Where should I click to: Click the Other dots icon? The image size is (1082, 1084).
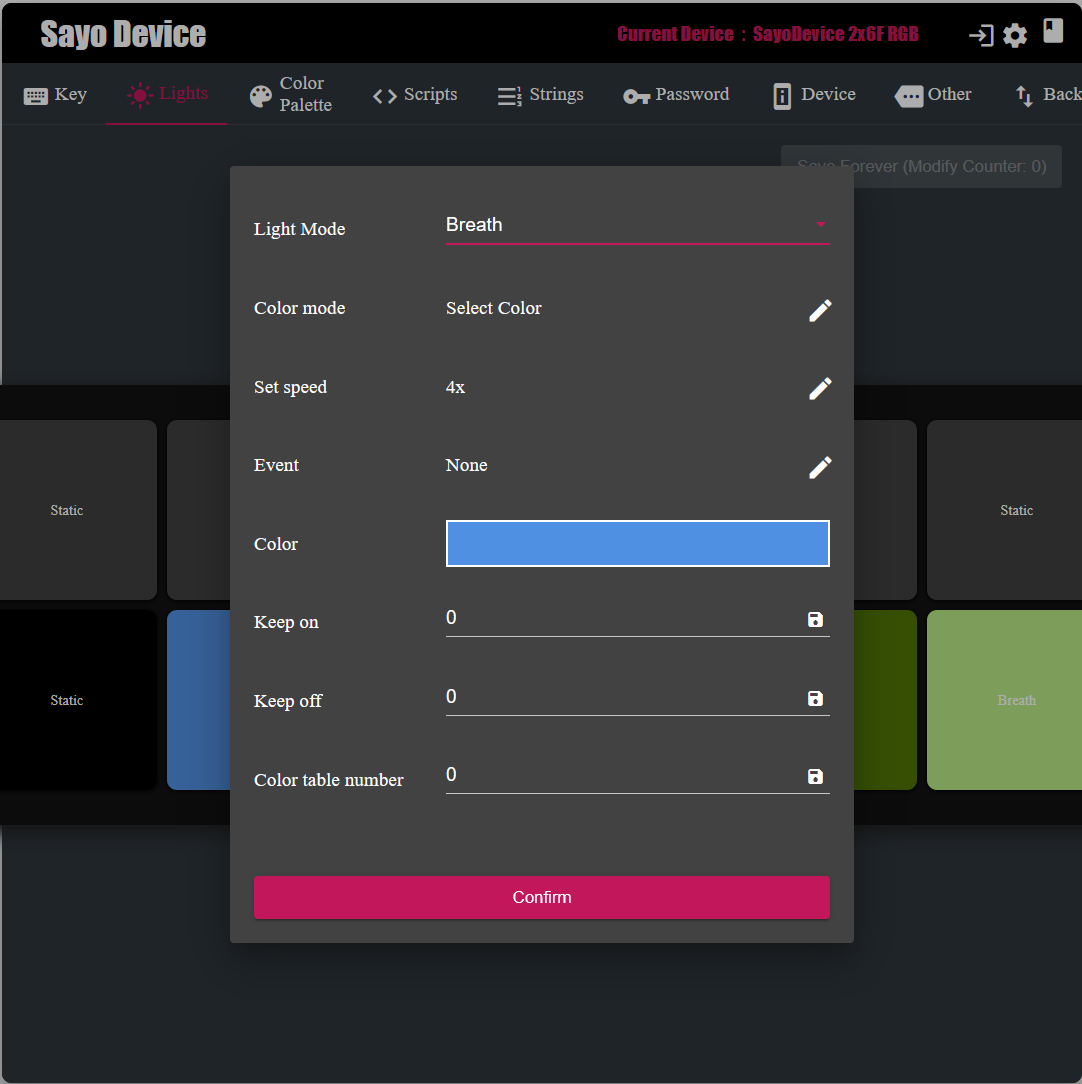pos(908,96)
